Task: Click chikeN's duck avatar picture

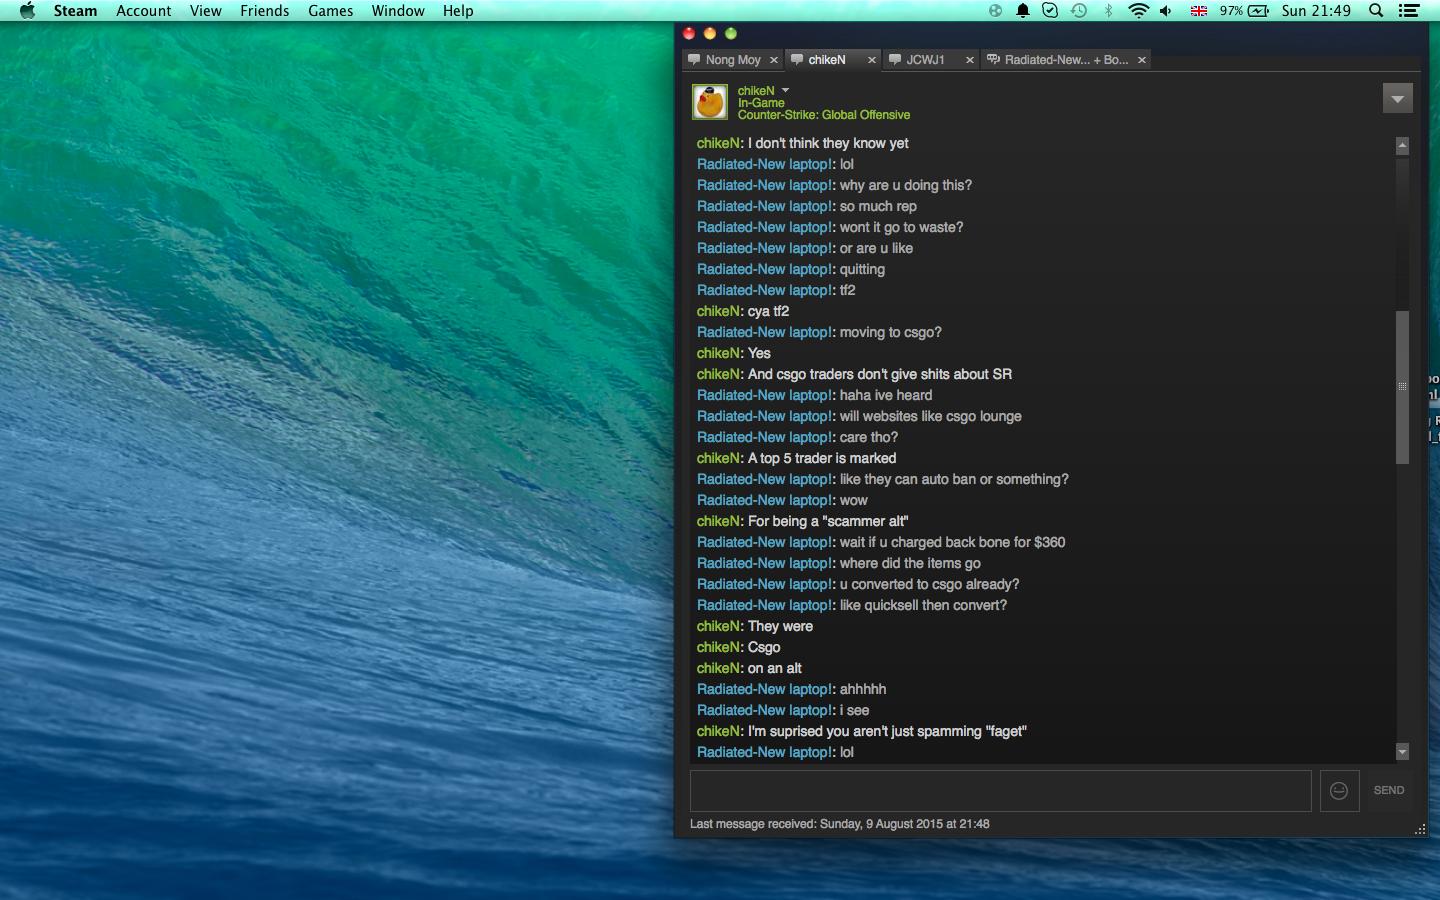Action: coord(710,102)
